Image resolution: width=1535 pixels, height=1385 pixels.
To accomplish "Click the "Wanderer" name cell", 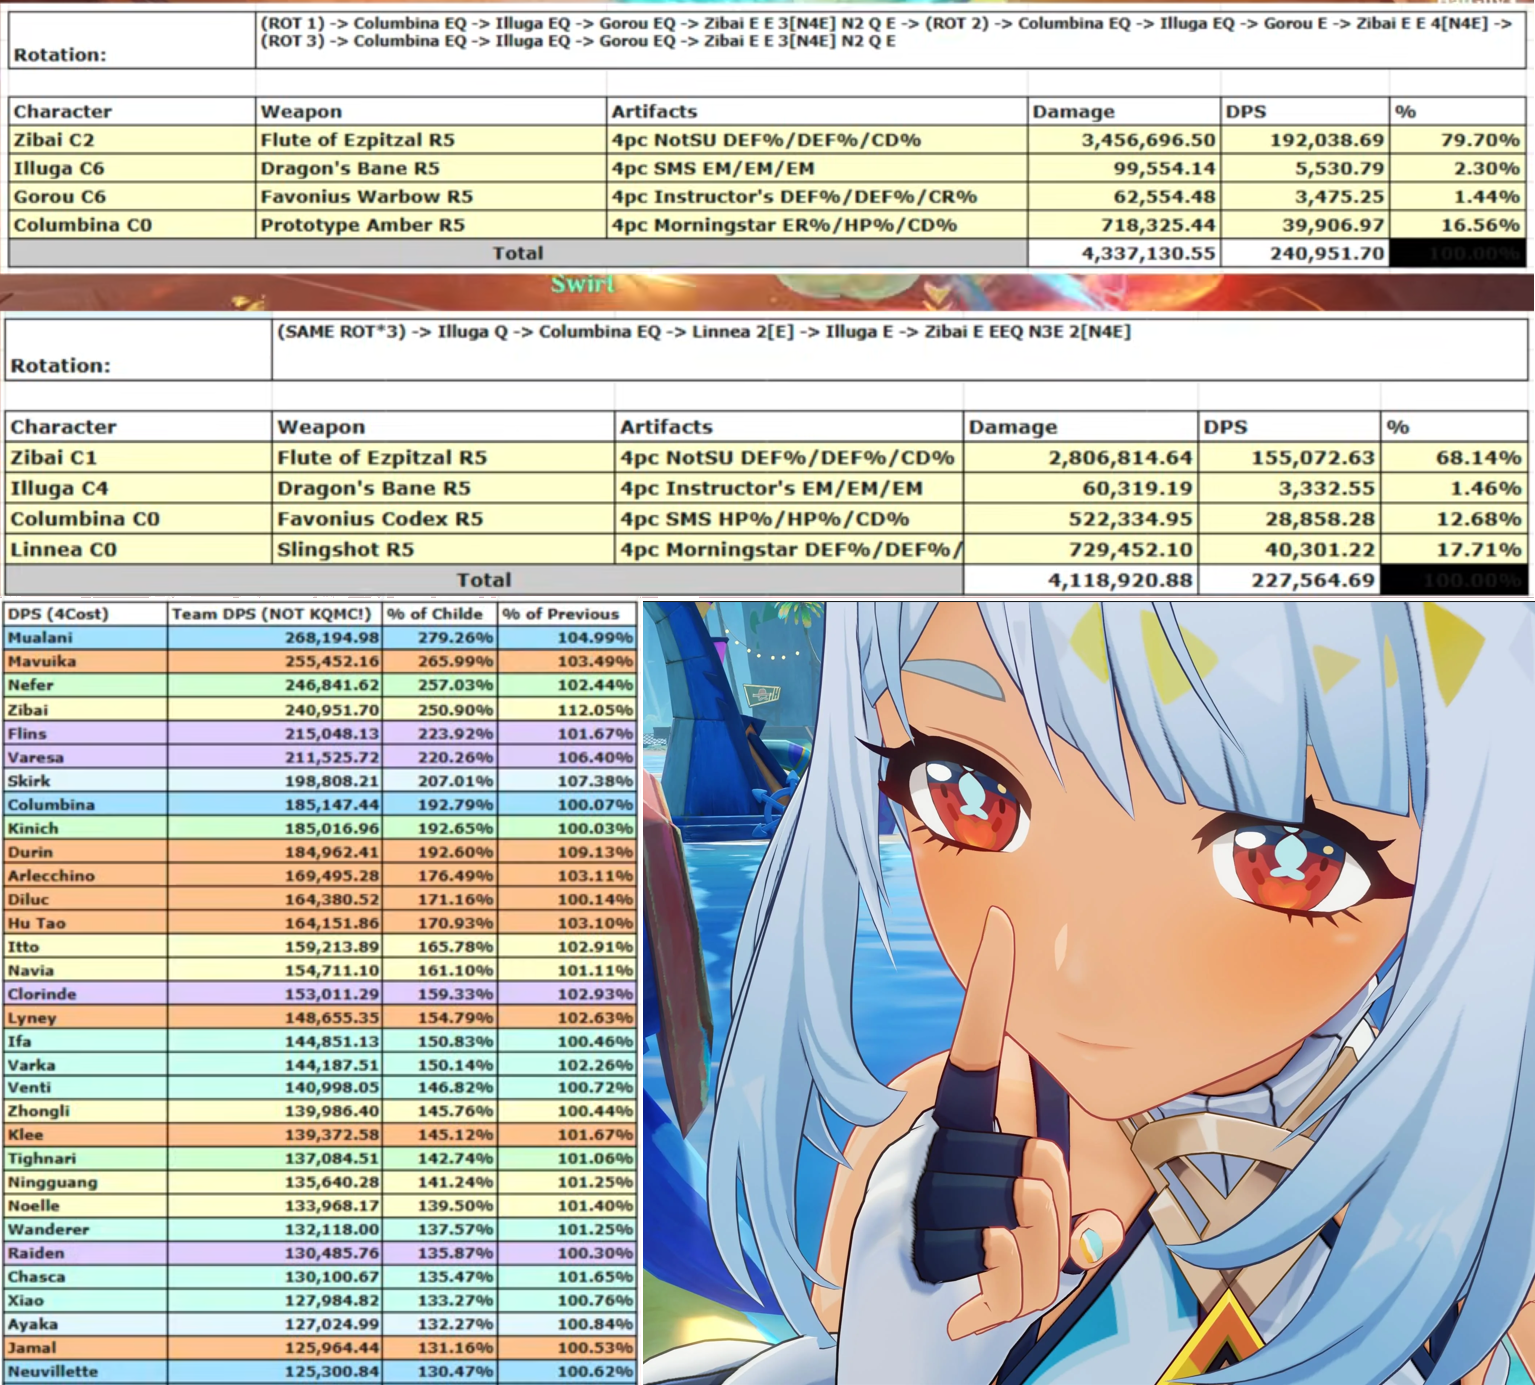I will 85,1229.
